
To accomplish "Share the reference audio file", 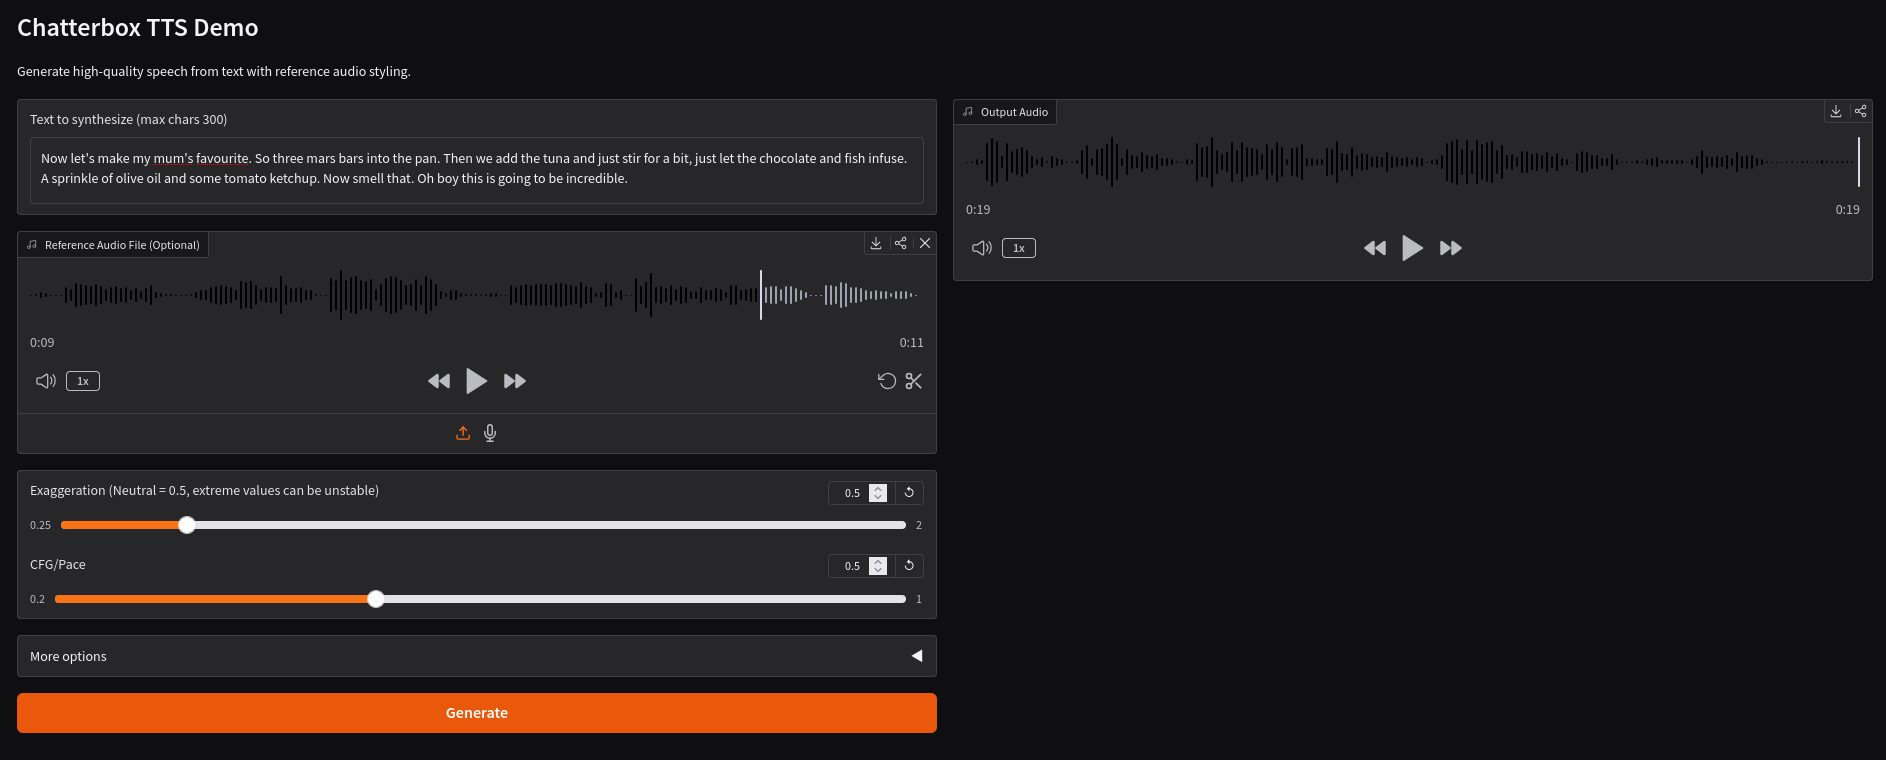I will [901, 243].
